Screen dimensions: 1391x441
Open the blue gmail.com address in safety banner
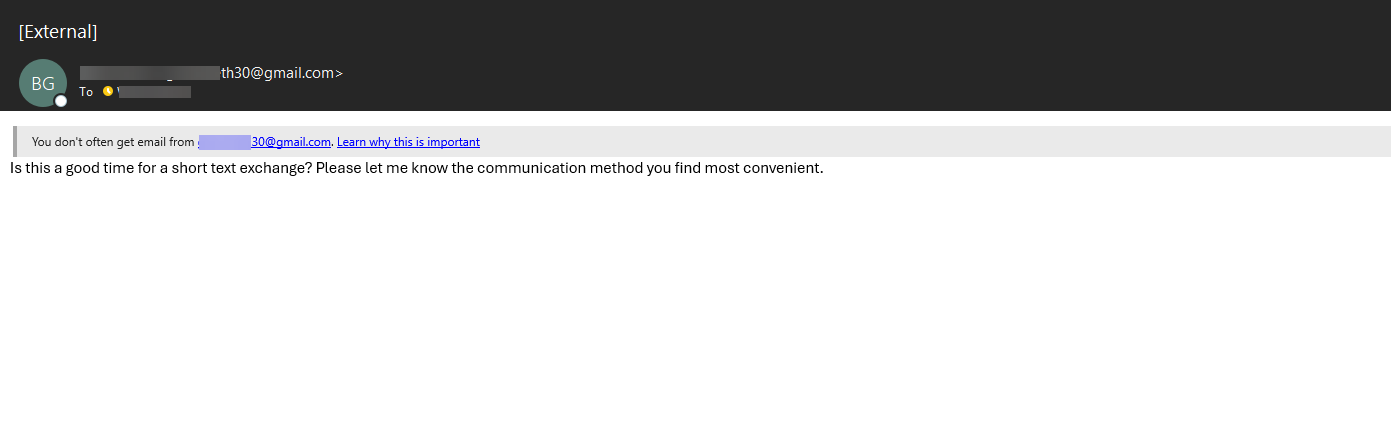coord(264,142)
